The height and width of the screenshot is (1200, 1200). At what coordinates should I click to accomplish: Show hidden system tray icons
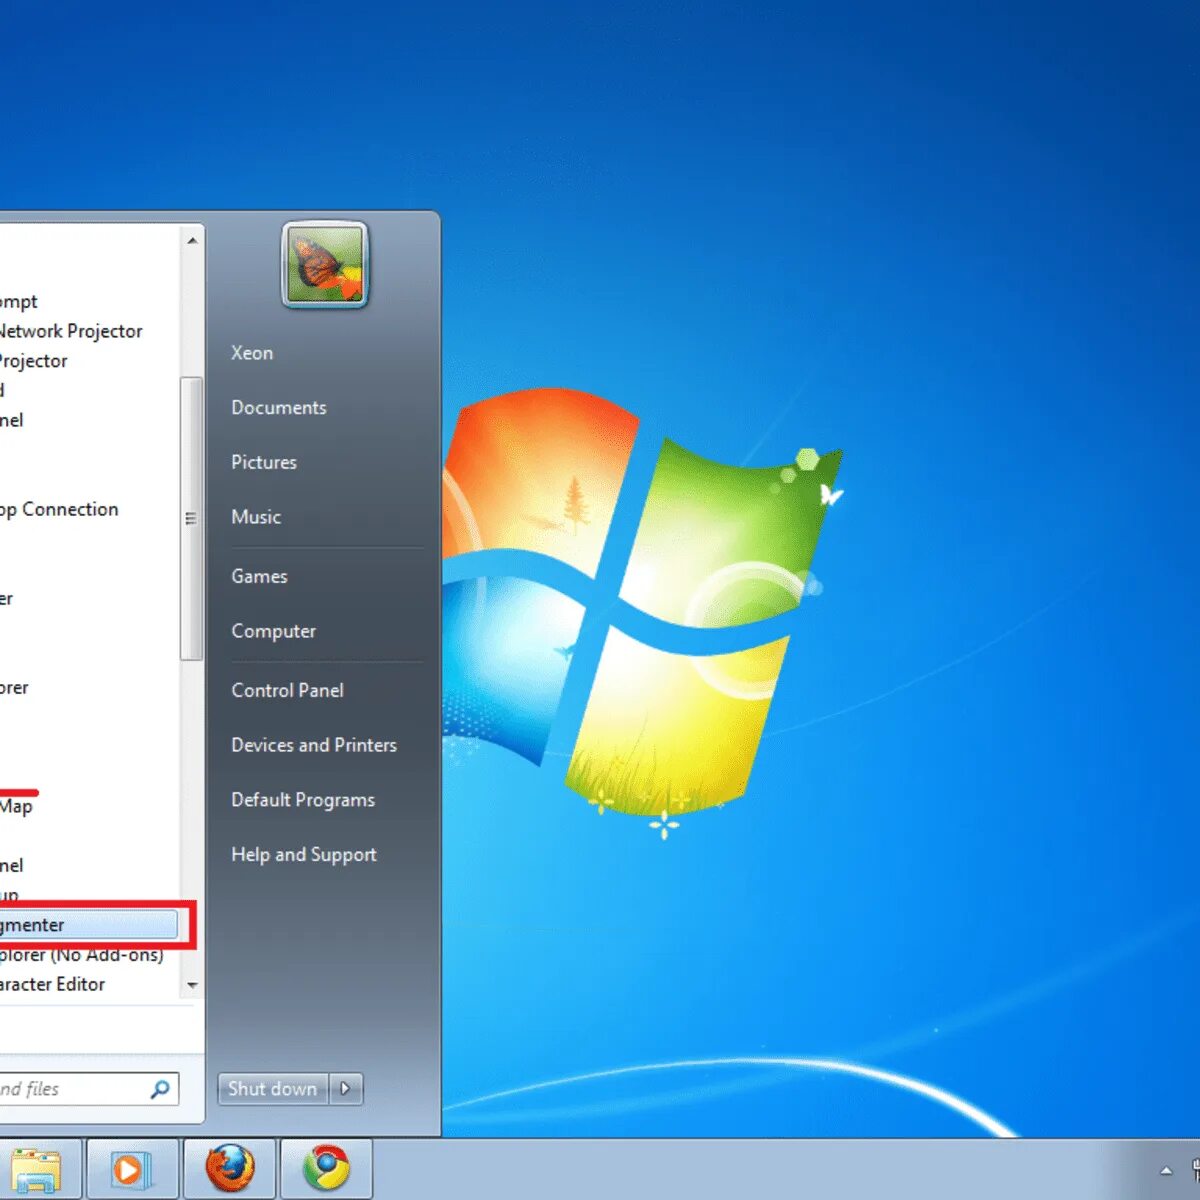[x=1166, y=1170]
